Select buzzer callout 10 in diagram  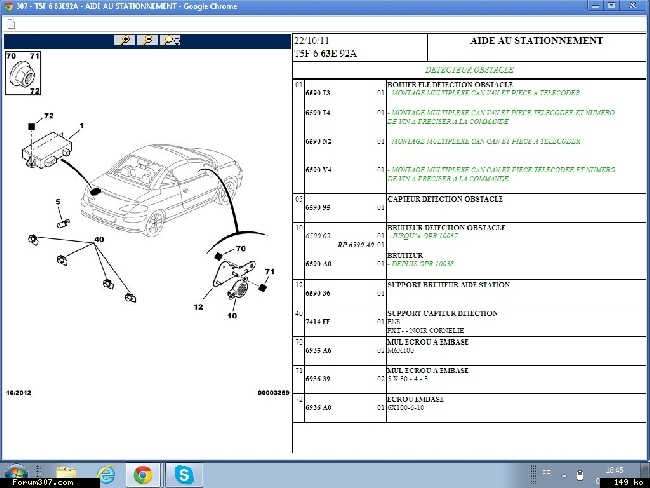coord(232,316)
